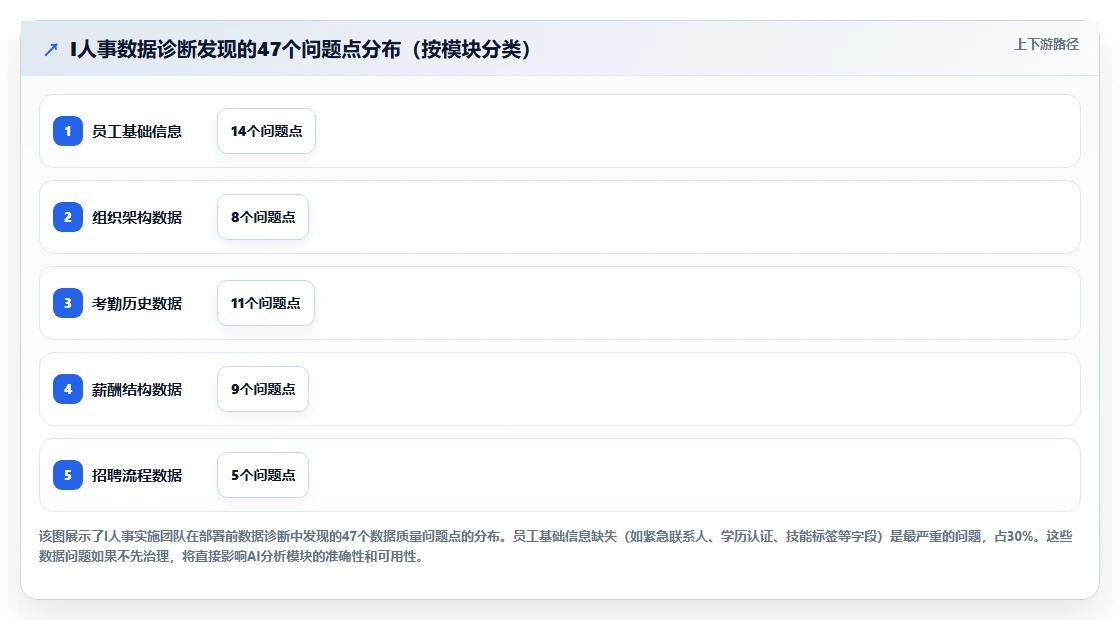Screen dimensions: 1120x620
Task: Select the 8个问题点 chip
Action: point(263,217)
